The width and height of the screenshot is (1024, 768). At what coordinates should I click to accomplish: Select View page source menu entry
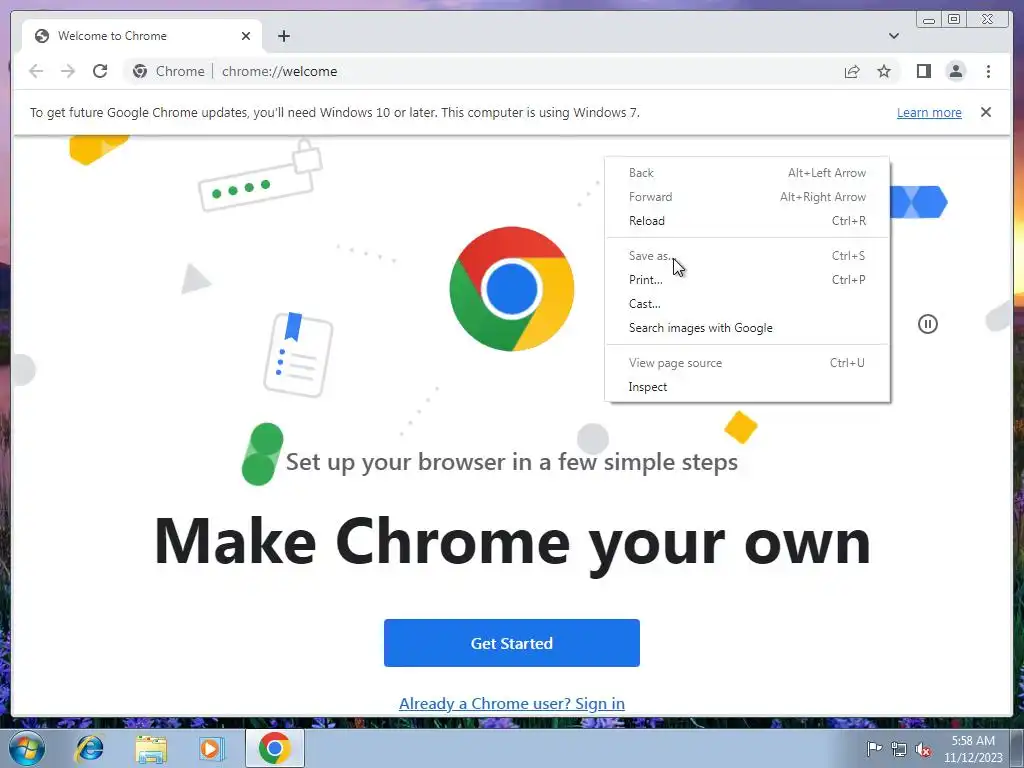(x=747, y=362)
